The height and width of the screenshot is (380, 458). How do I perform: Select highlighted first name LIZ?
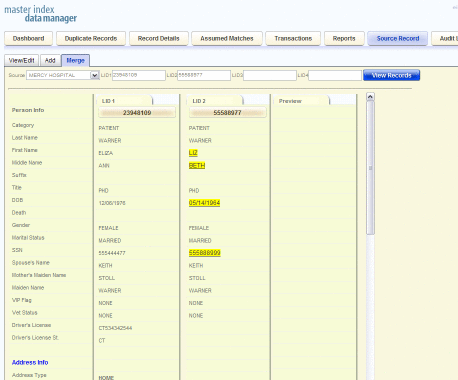coord(193,153)
